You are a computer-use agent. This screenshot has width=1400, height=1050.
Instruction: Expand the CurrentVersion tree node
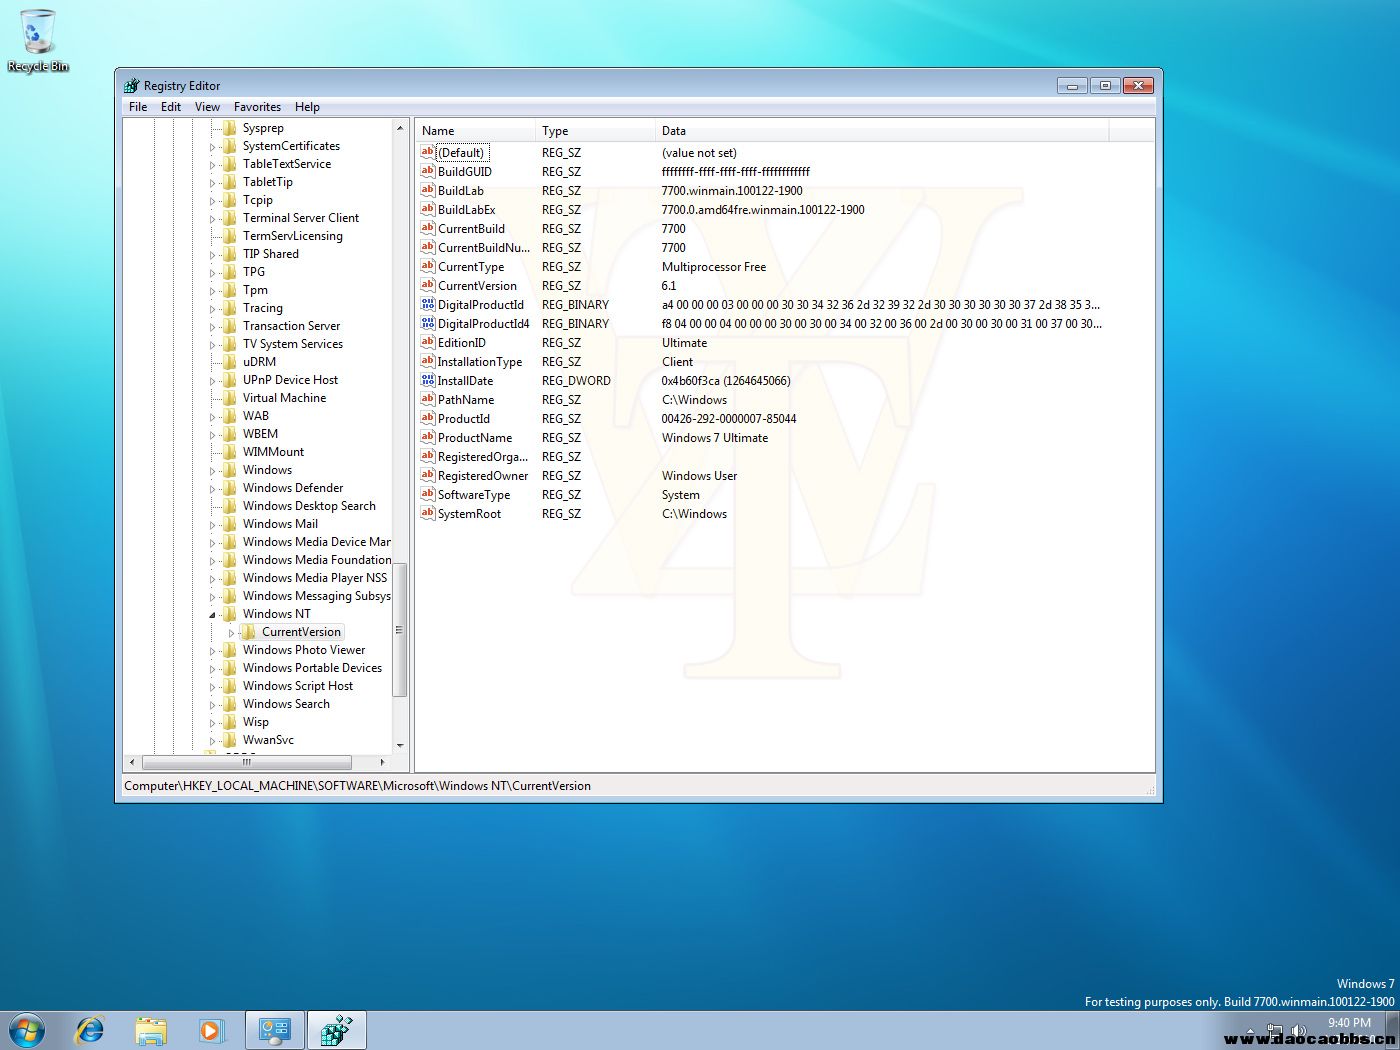click(232, 633)
